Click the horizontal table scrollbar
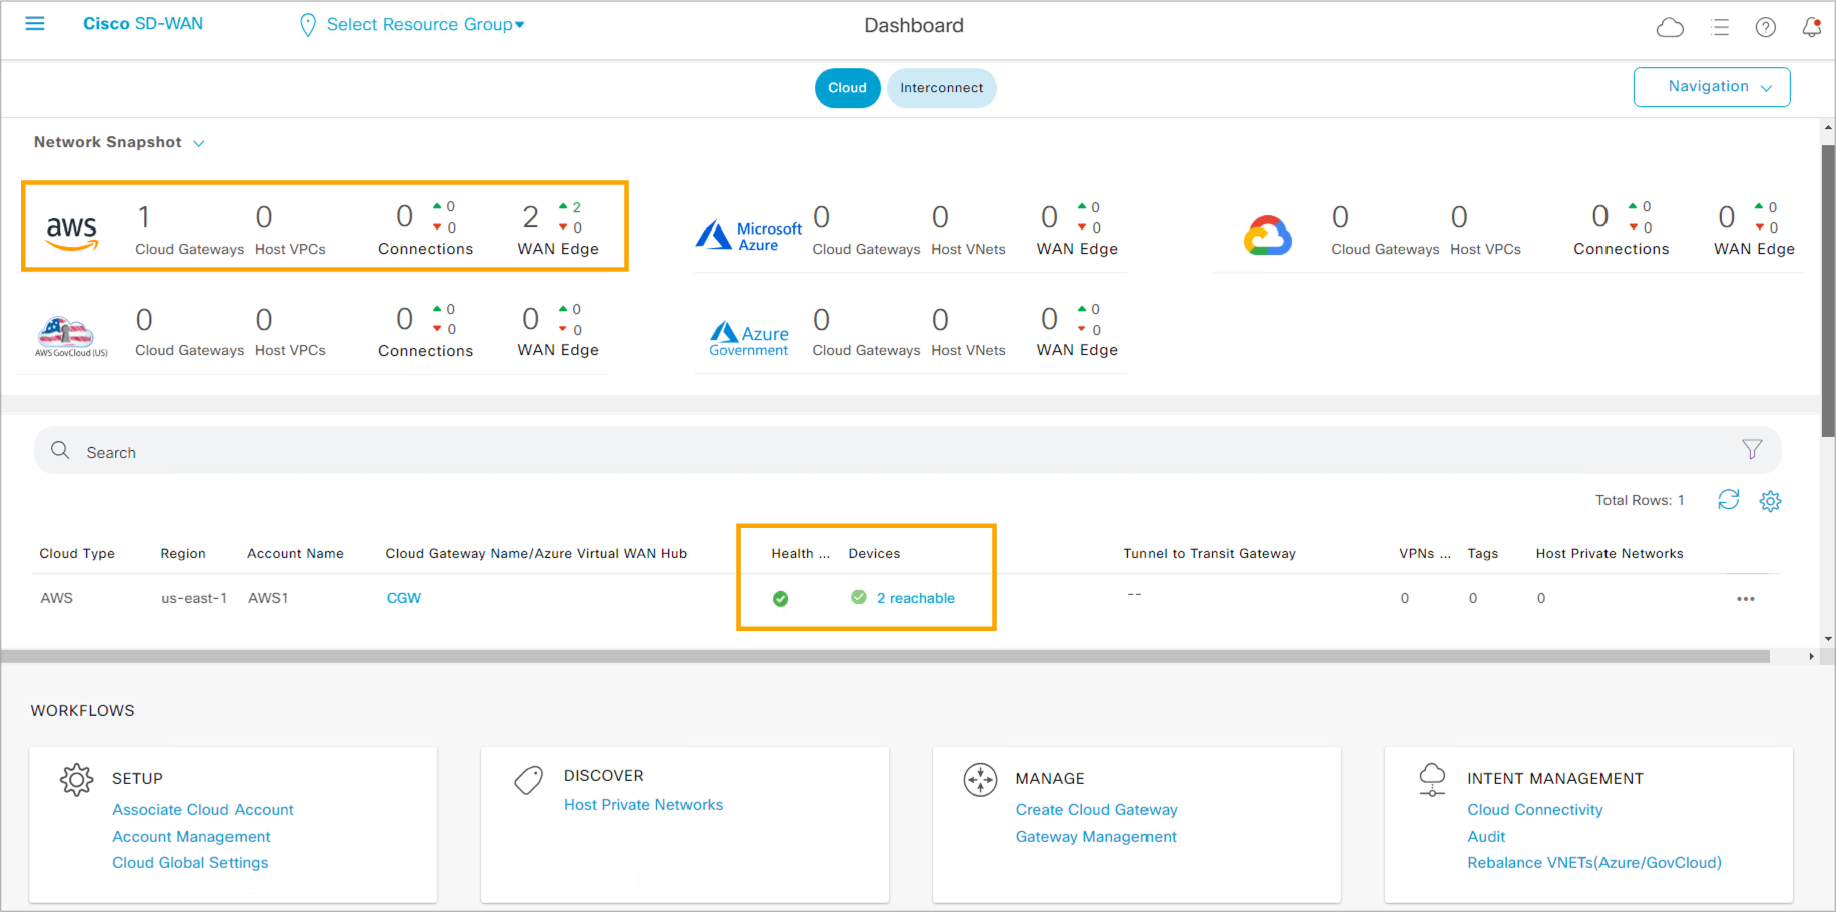 coord(885,657)
